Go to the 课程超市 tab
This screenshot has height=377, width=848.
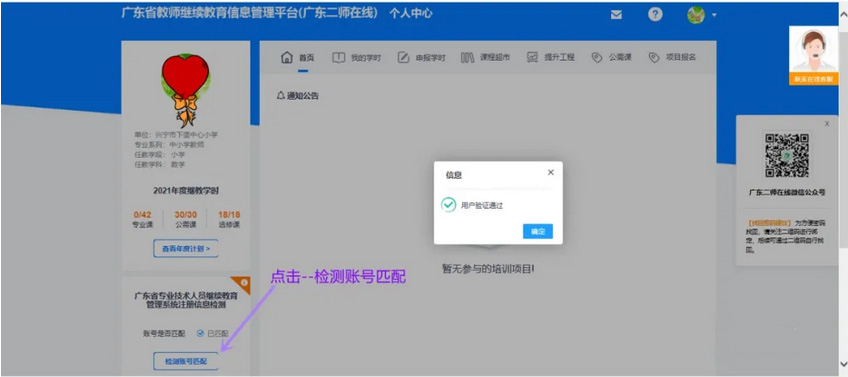[x=495, y=57]
